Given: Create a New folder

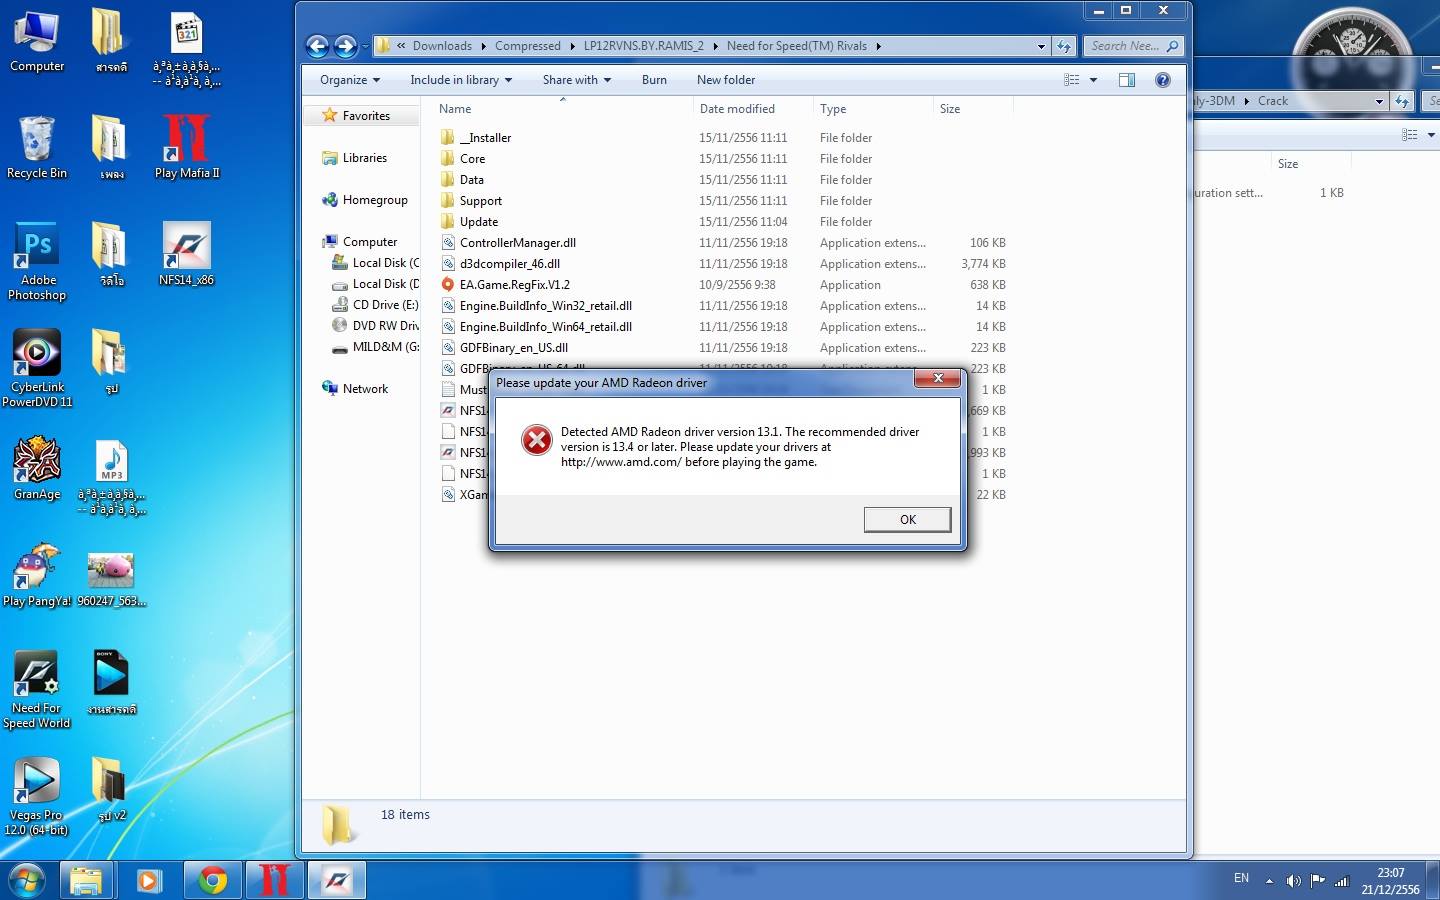Looking at the screenshot, I should tap(726, 80).
